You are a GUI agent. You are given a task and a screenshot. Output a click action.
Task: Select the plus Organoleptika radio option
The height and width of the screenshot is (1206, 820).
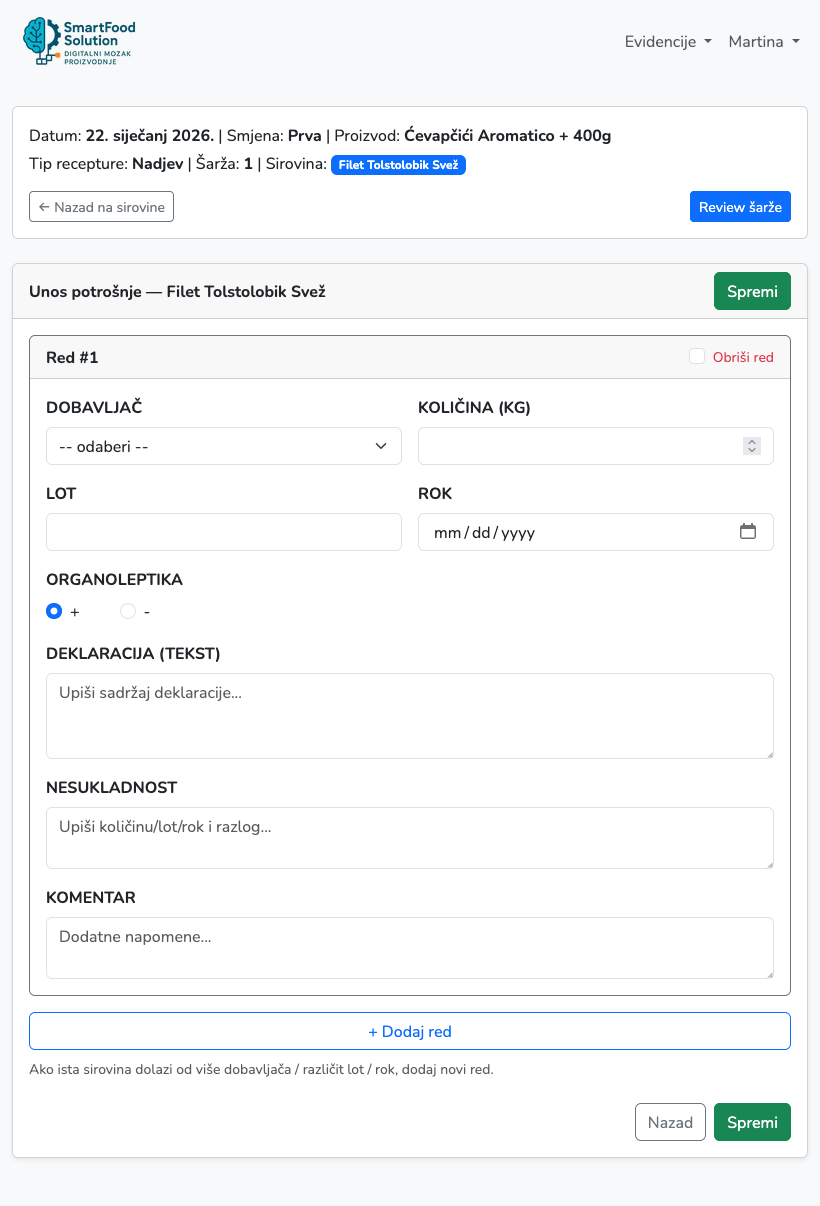point(54,611)
